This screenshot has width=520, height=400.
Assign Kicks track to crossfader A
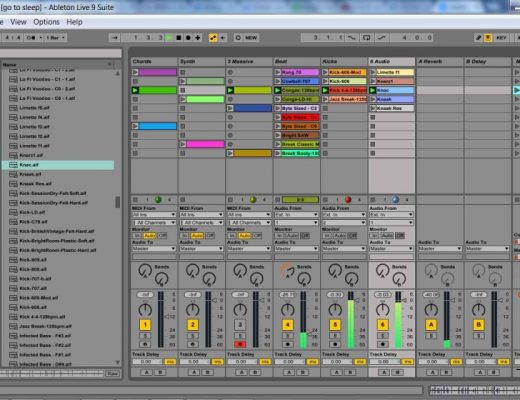[337, 372]
